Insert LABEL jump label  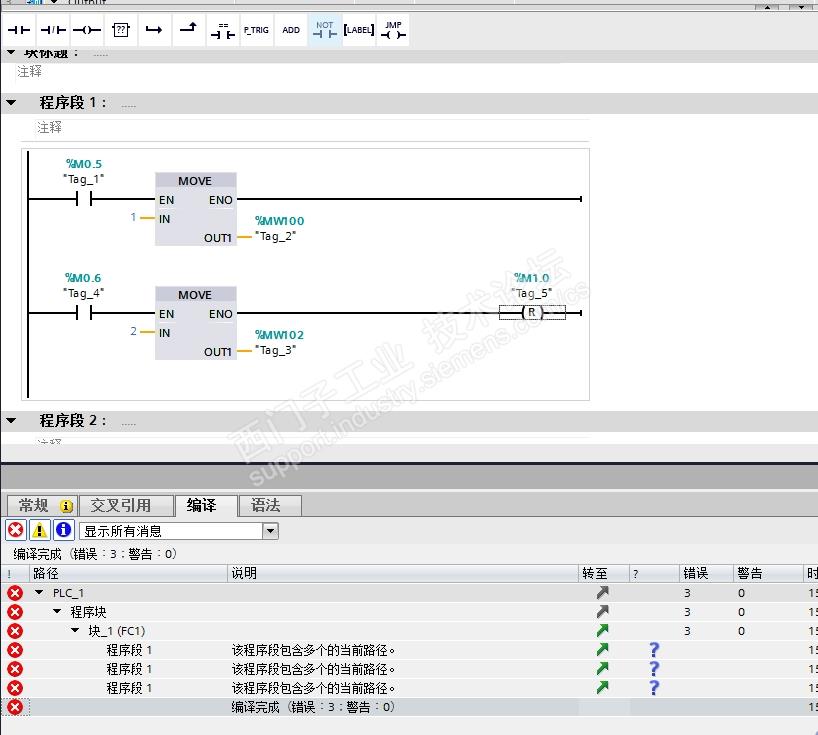tap(359, 30)
